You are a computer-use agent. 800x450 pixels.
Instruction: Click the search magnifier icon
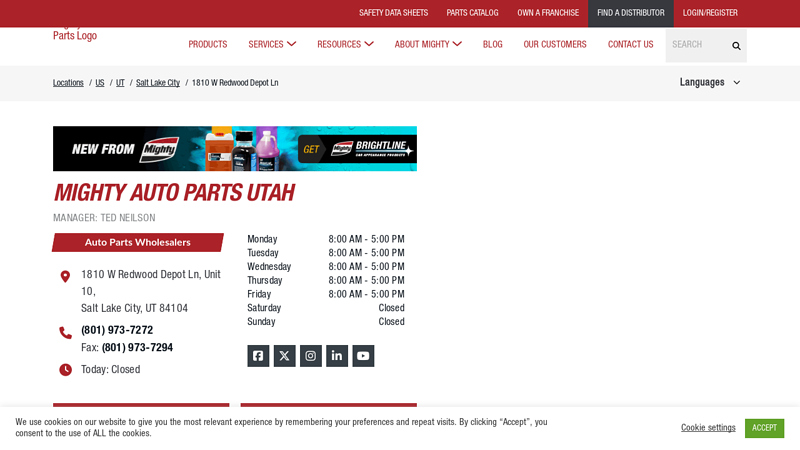[736, 45]
